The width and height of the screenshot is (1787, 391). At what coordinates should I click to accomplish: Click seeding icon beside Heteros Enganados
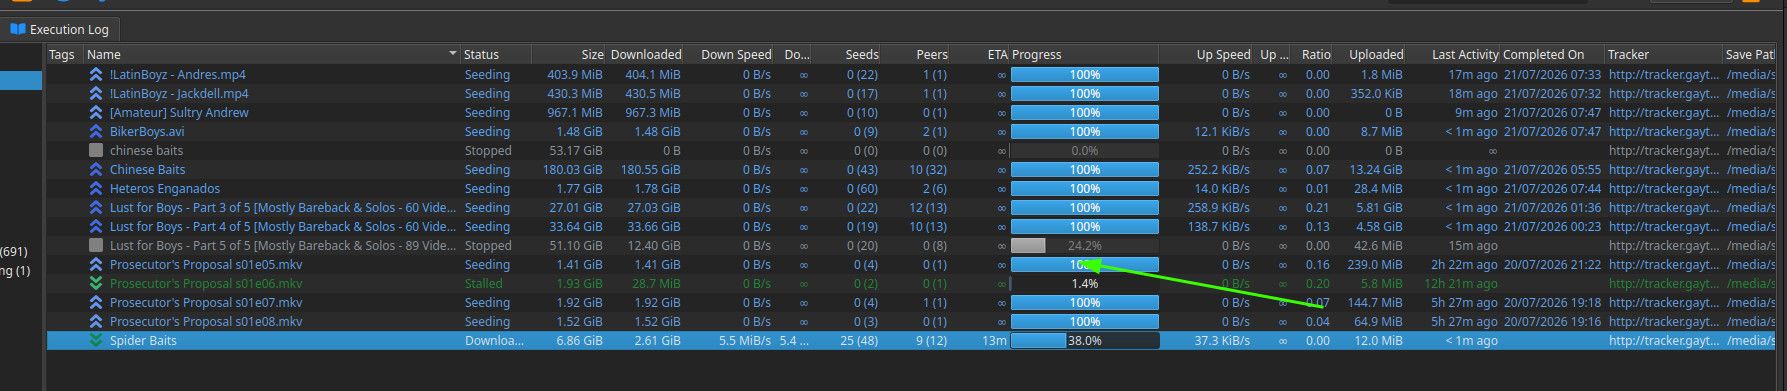[96, 188]
